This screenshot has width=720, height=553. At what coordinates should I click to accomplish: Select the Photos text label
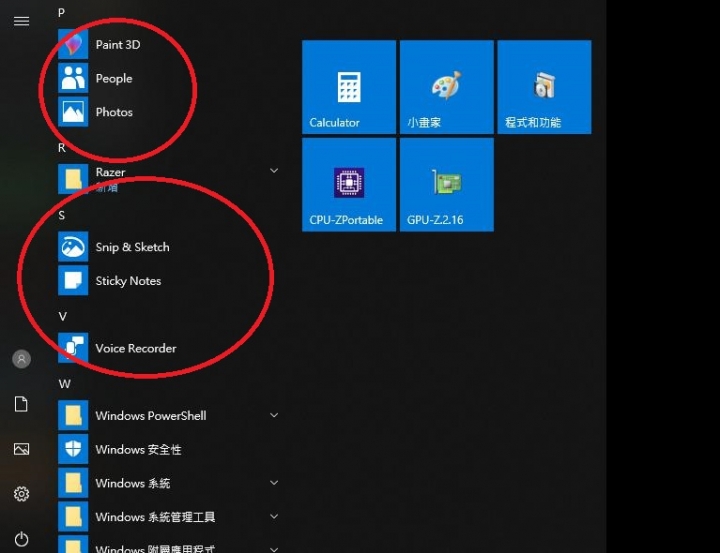tap(114, 112)
